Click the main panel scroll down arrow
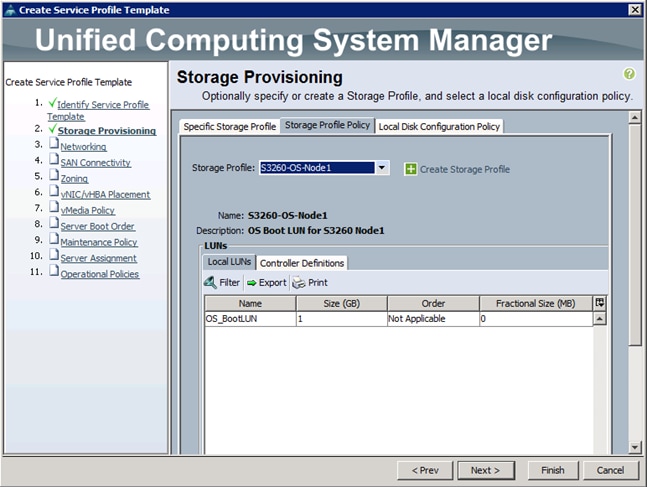The height and width of the screenshot is (487, 647). click(x=635, y=447)
